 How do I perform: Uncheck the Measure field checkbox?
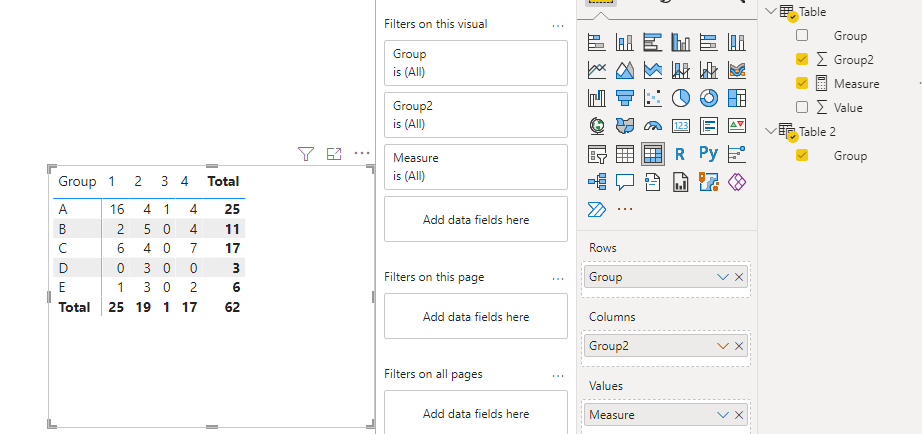[802, 84]
